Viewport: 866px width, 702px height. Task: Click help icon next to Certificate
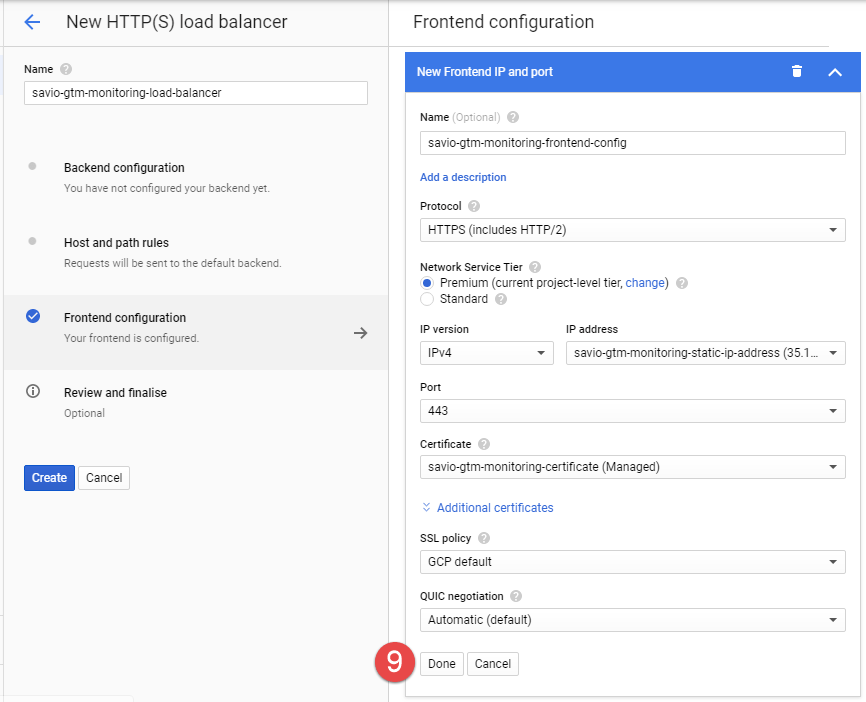click(484, 444)
